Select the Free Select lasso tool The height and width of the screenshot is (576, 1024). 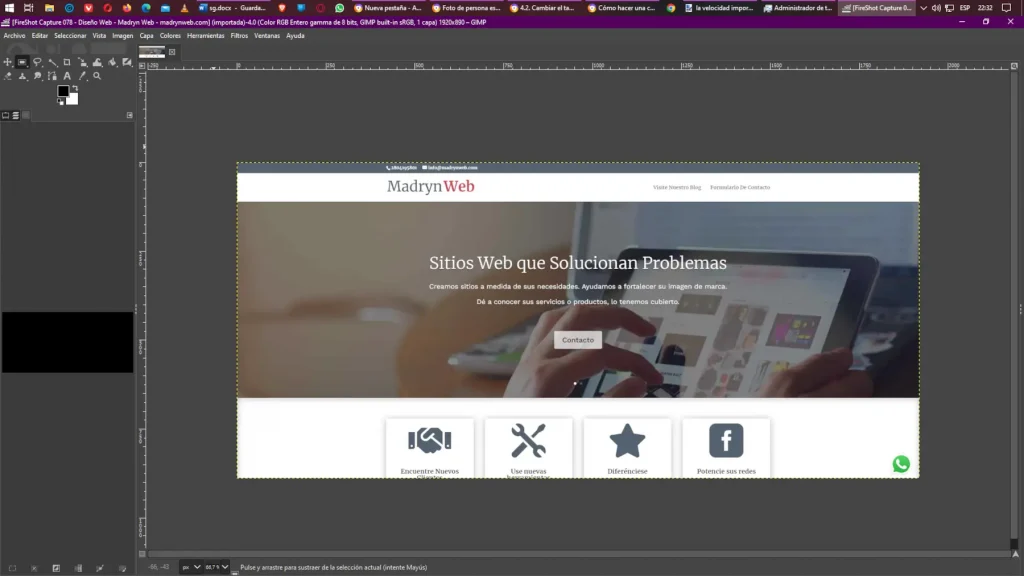click(37, 62)
